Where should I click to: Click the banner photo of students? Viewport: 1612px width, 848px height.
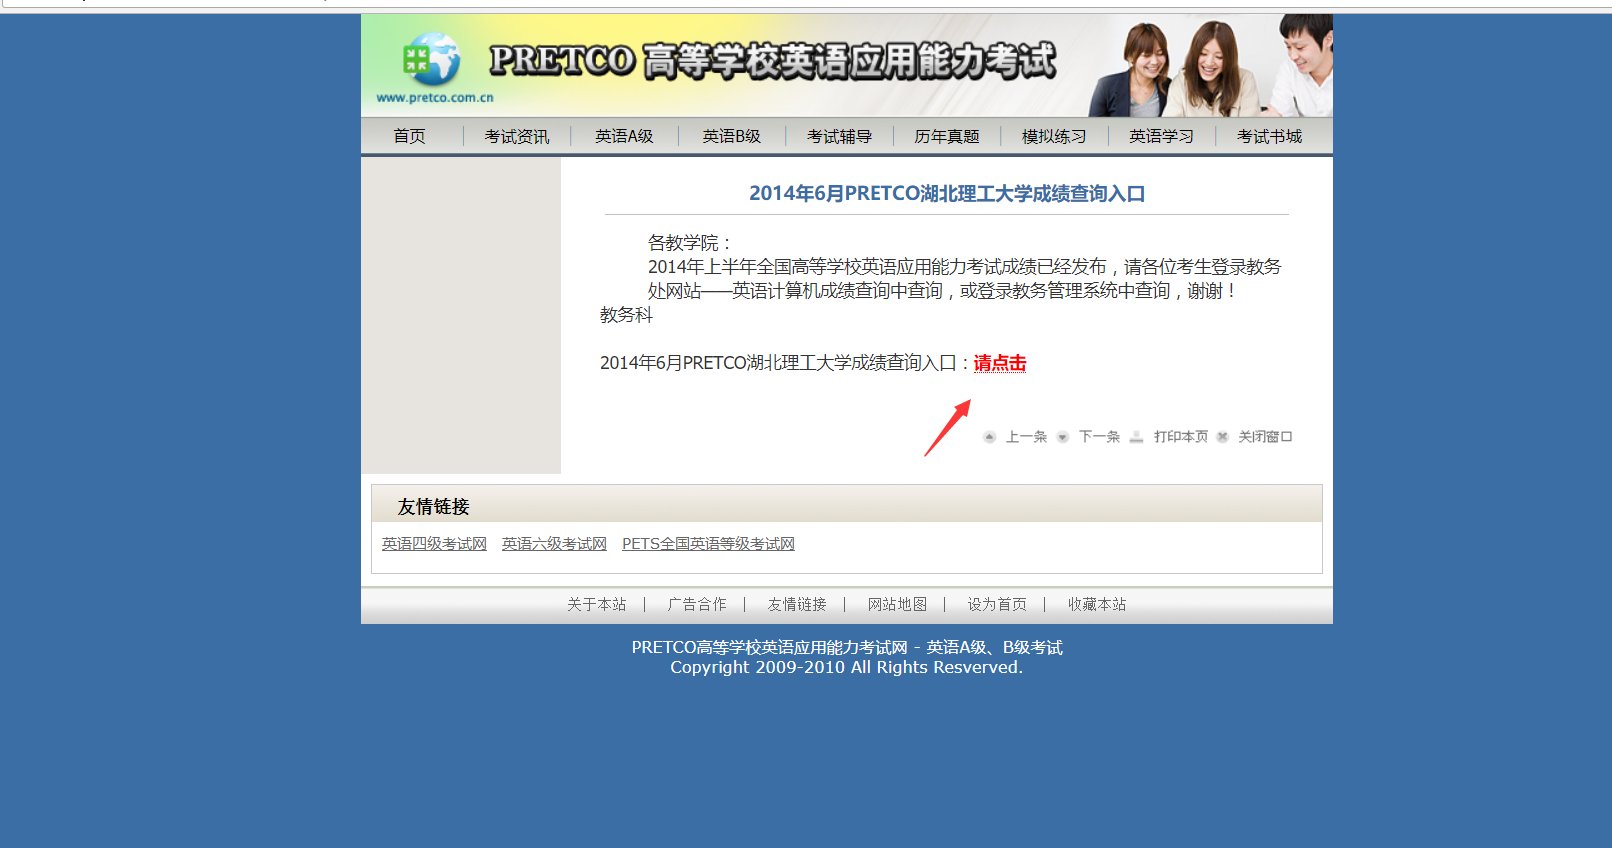pyautogui.click(x=1210, y=66)
